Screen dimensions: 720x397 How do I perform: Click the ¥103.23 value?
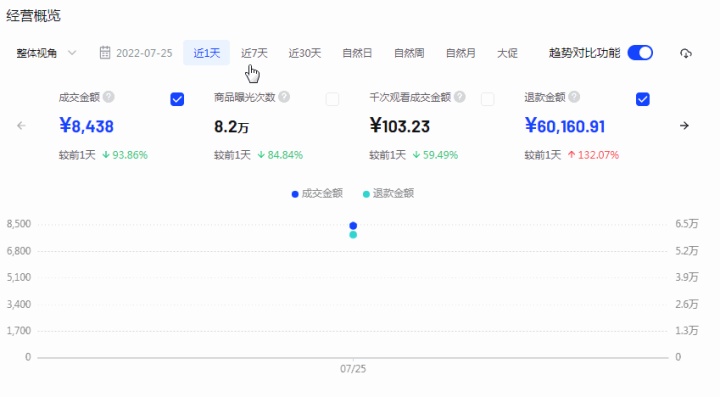click(x=399, y=126)
